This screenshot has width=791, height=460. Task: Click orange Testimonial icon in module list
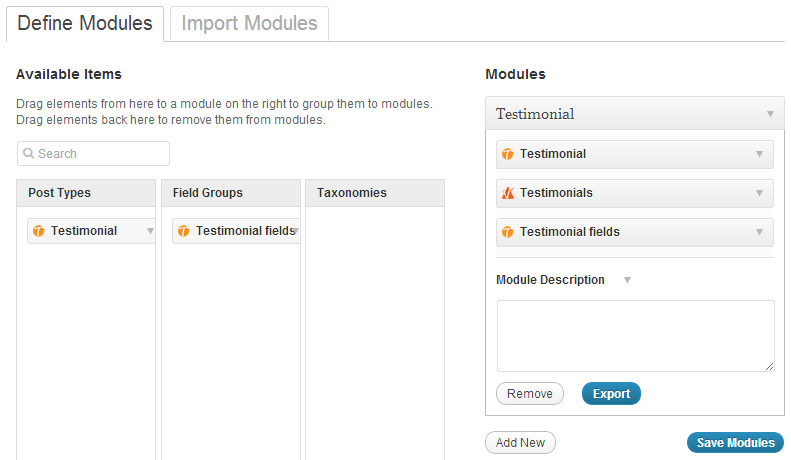(508, 154)
